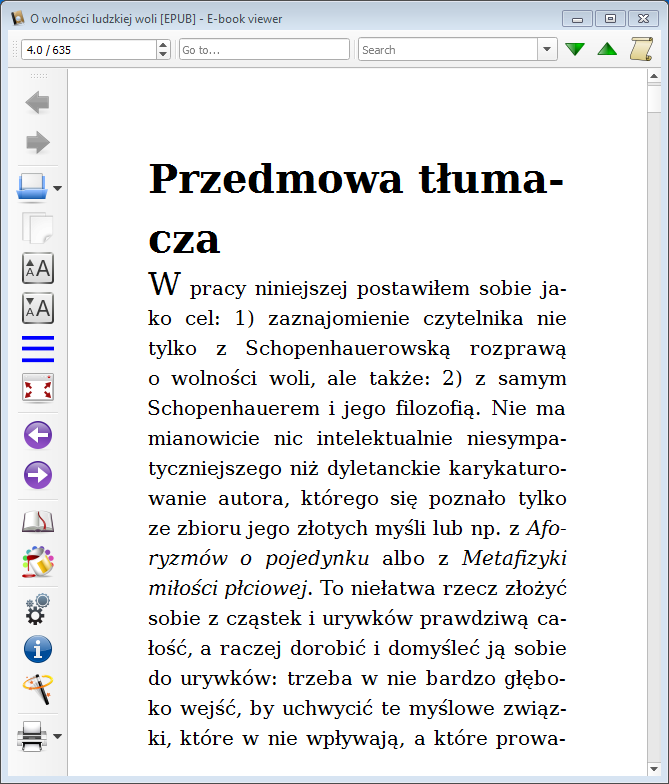Find next match green down triangle
Image resolution: width=669 pixels, height=784 pixels.
click(575, 49)
